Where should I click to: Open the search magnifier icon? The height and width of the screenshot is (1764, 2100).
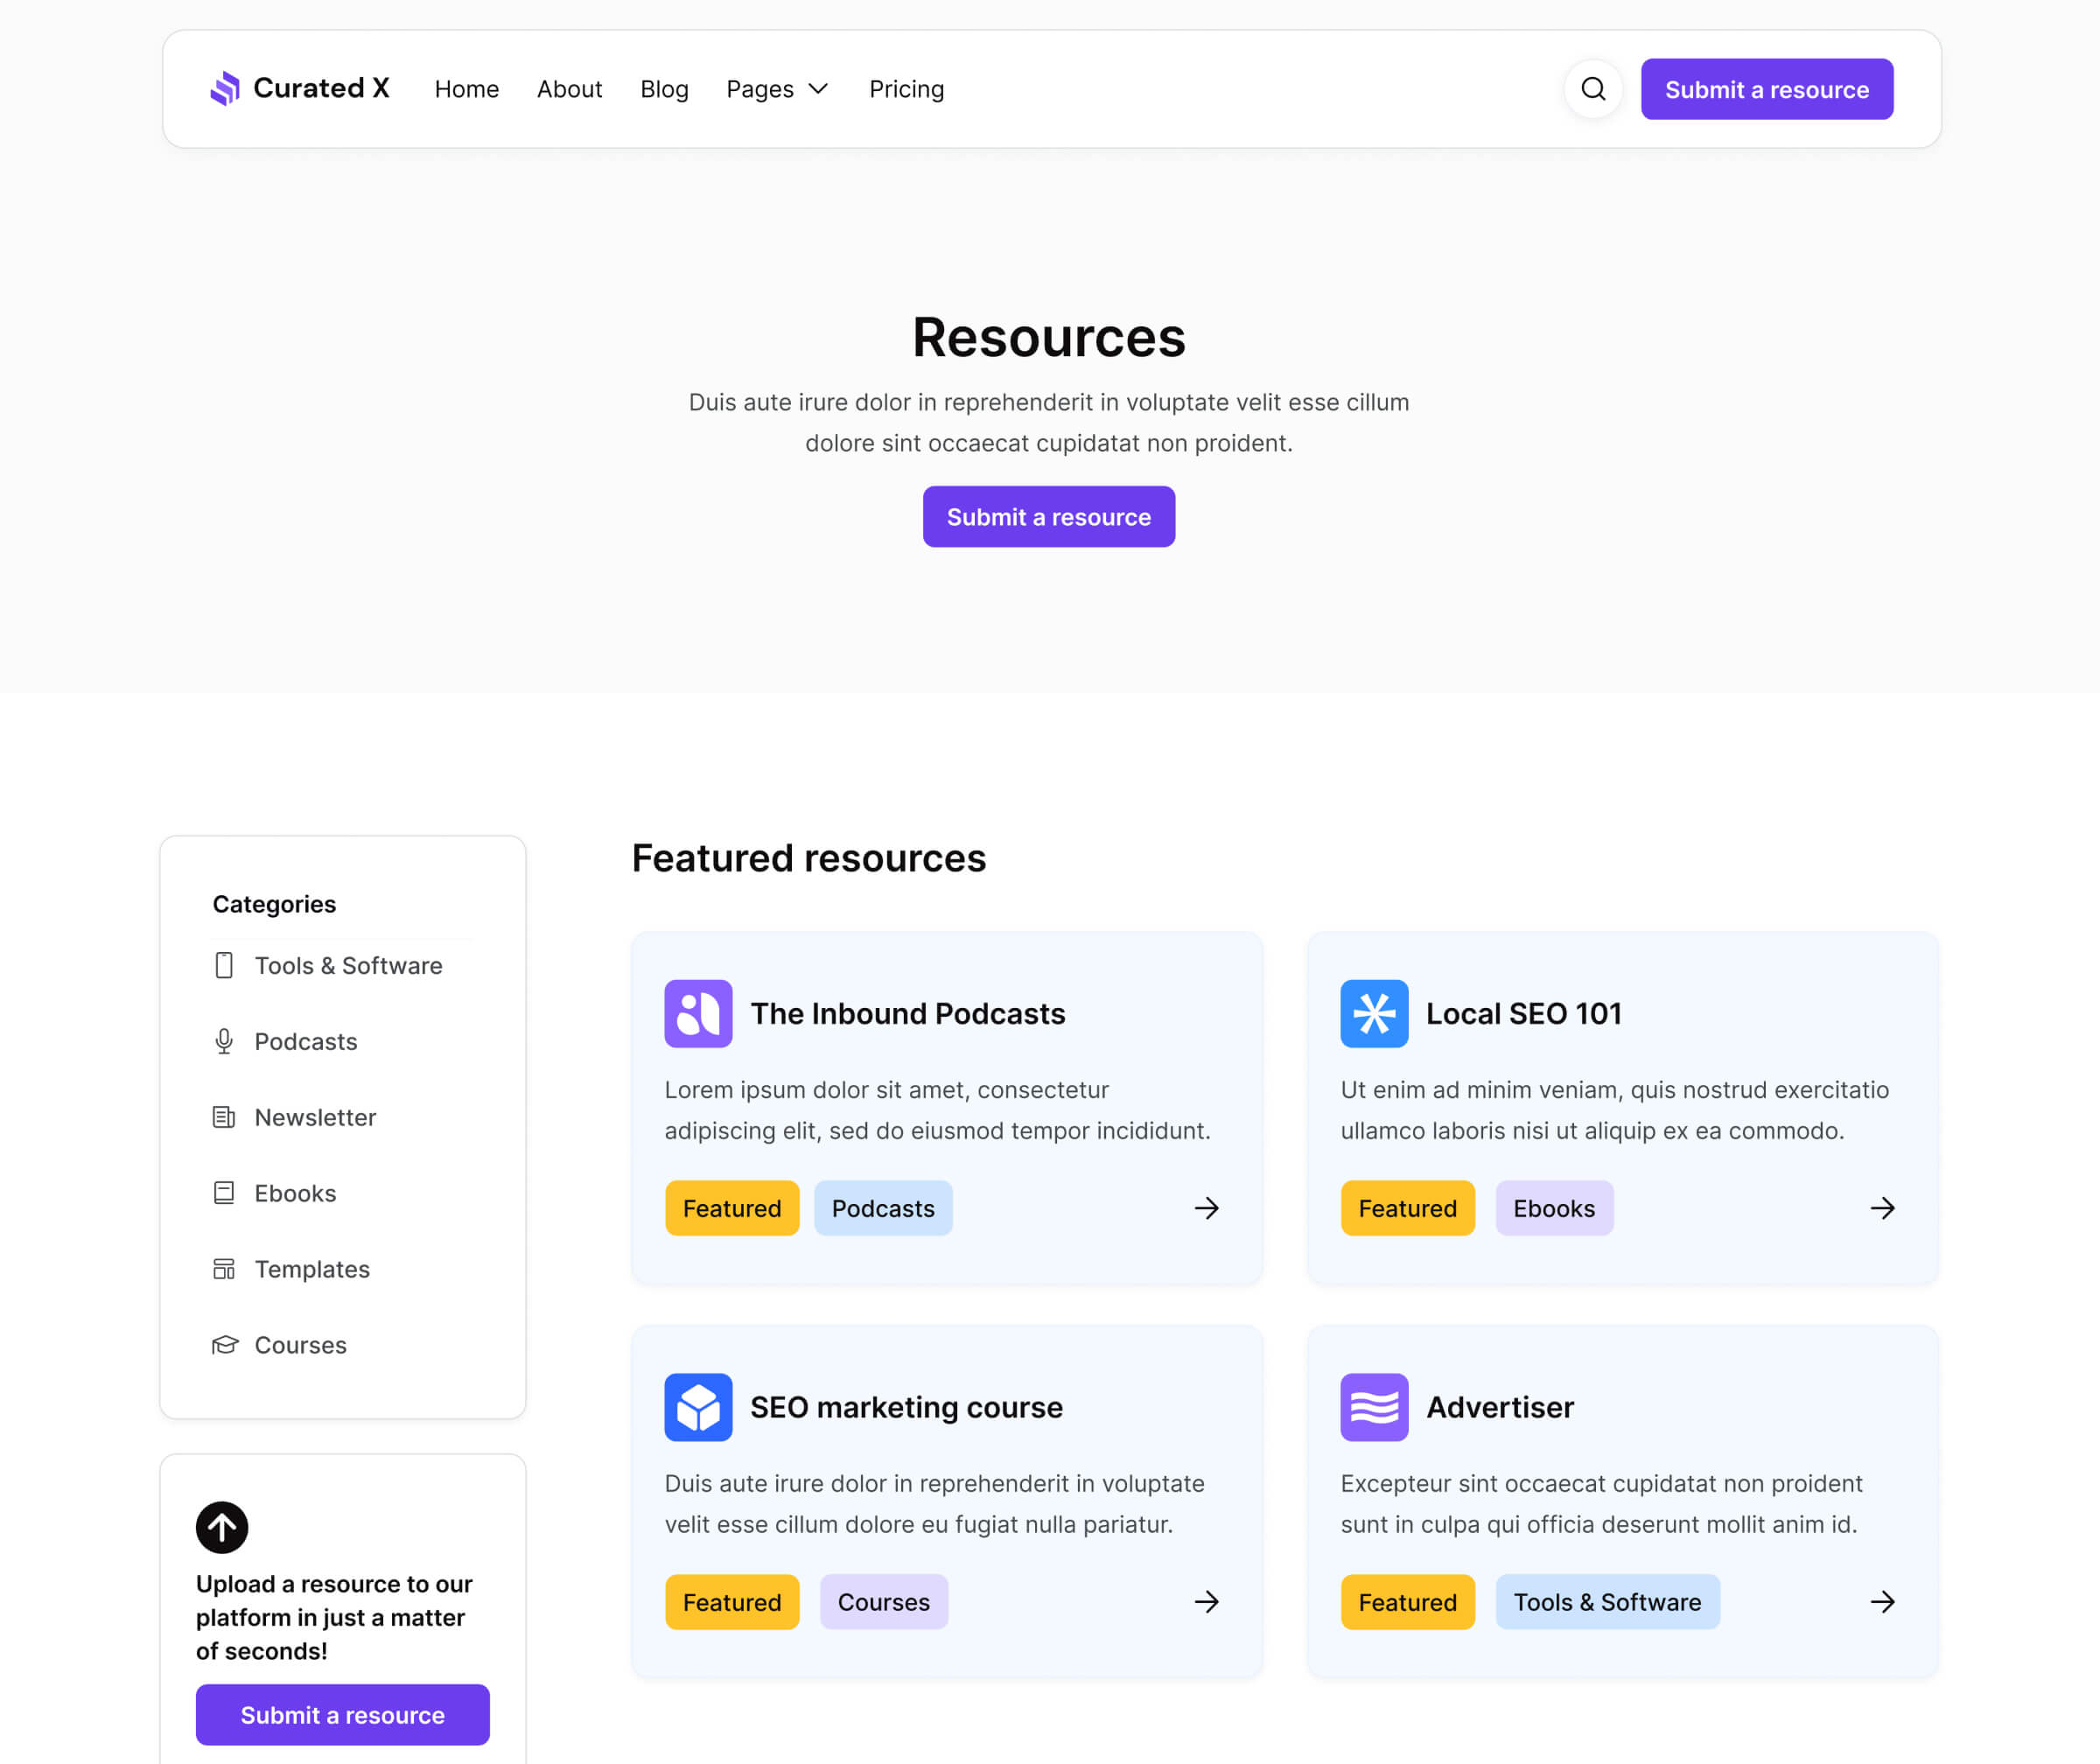(1592, 89)
